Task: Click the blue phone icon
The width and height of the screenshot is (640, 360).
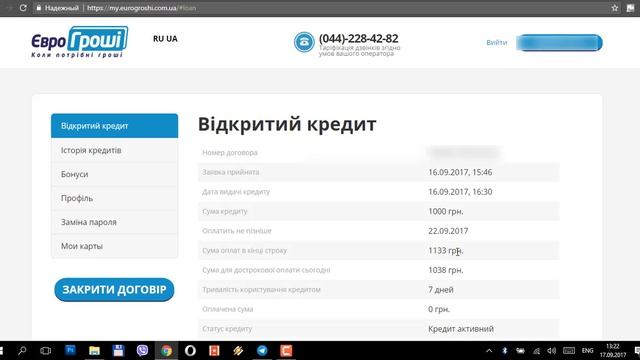Action: [304, 42]
